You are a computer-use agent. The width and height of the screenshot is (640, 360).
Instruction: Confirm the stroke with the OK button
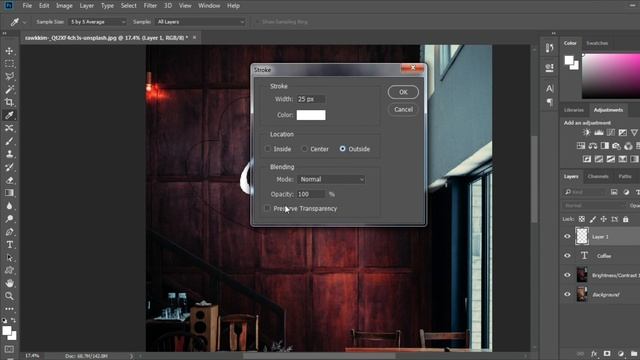403,92
